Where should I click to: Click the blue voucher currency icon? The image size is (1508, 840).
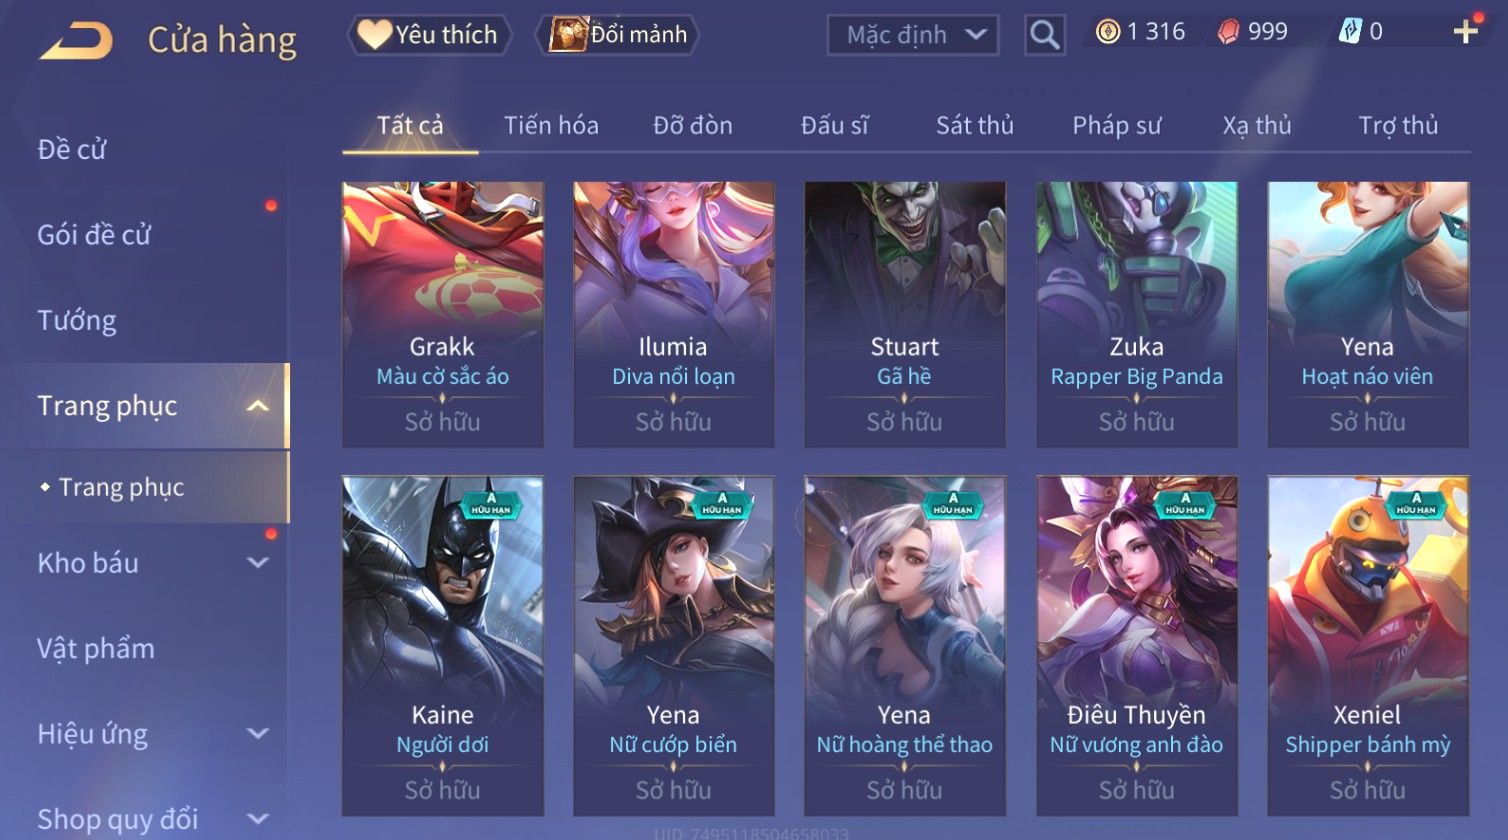click(1350, 32)
